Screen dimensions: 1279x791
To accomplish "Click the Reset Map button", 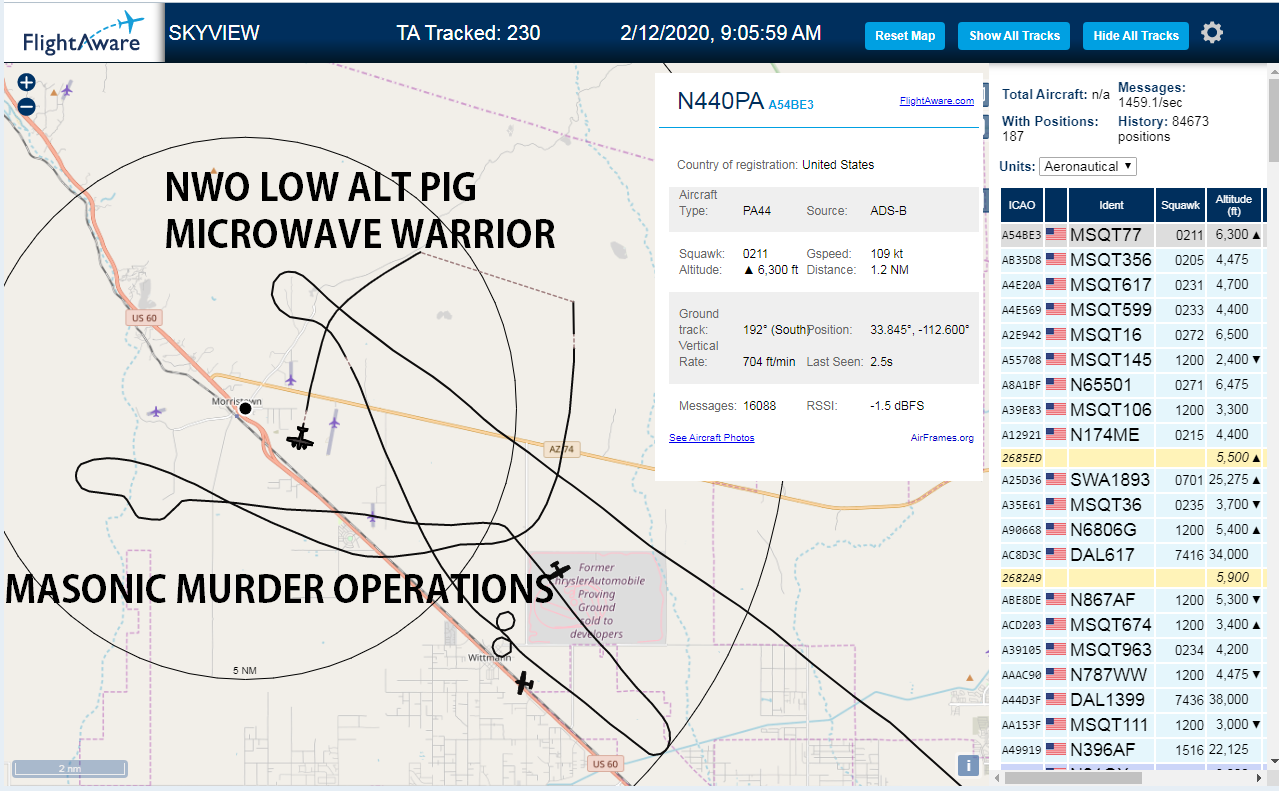I will point(905,36).
